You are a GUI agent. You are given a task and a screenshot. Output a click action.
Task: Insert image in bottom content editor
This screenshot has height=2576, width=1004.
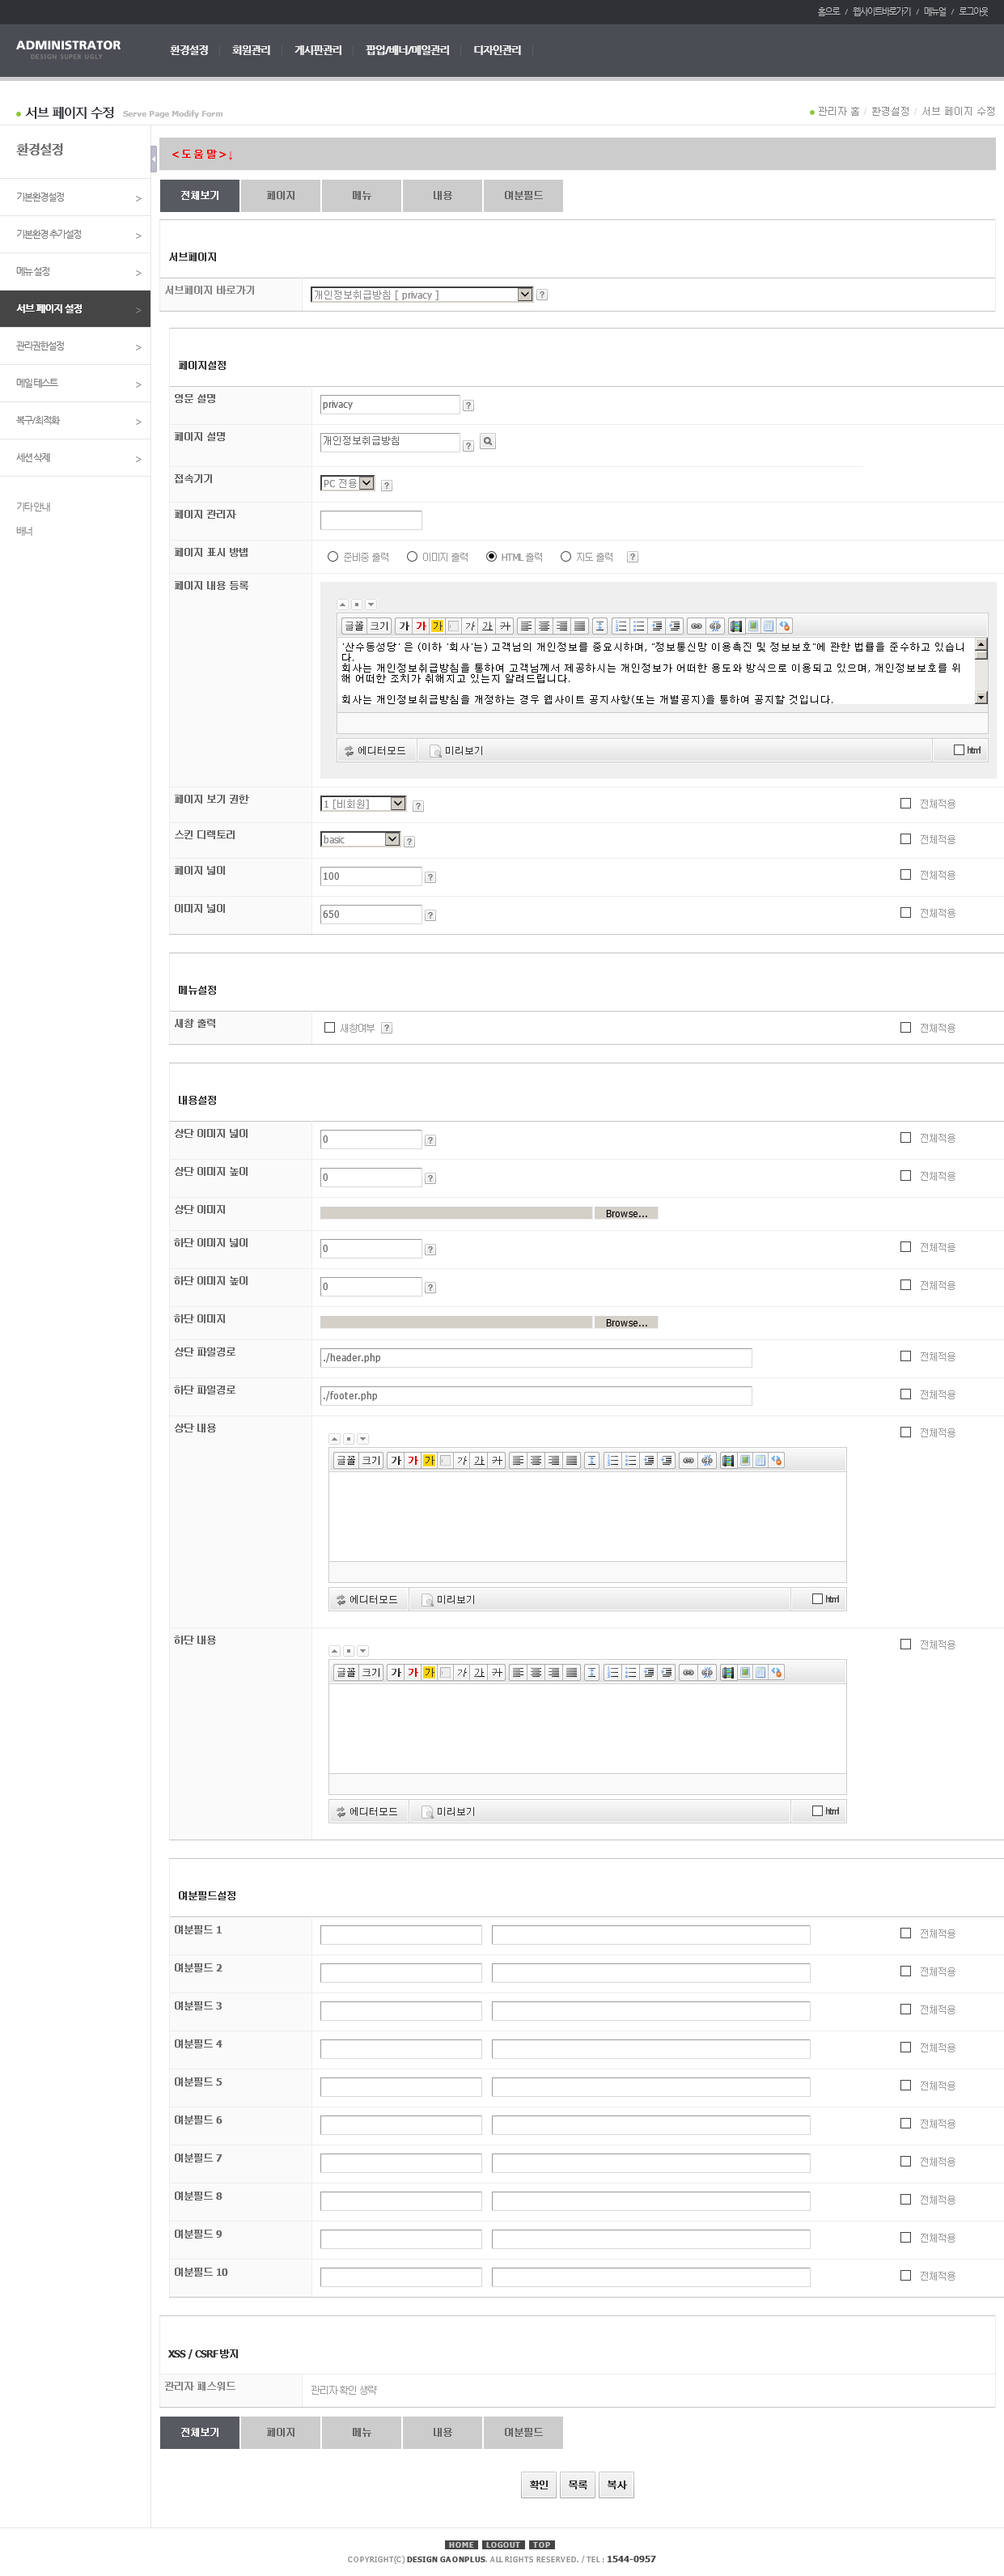[x=744, y=1672]
